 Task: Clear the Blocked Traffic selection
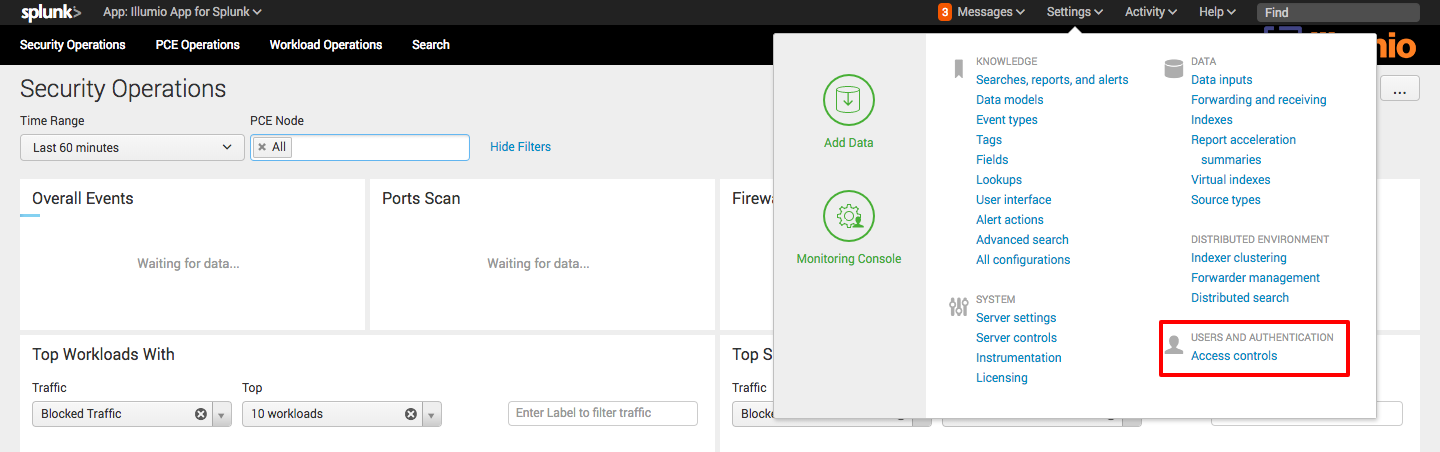201,414
